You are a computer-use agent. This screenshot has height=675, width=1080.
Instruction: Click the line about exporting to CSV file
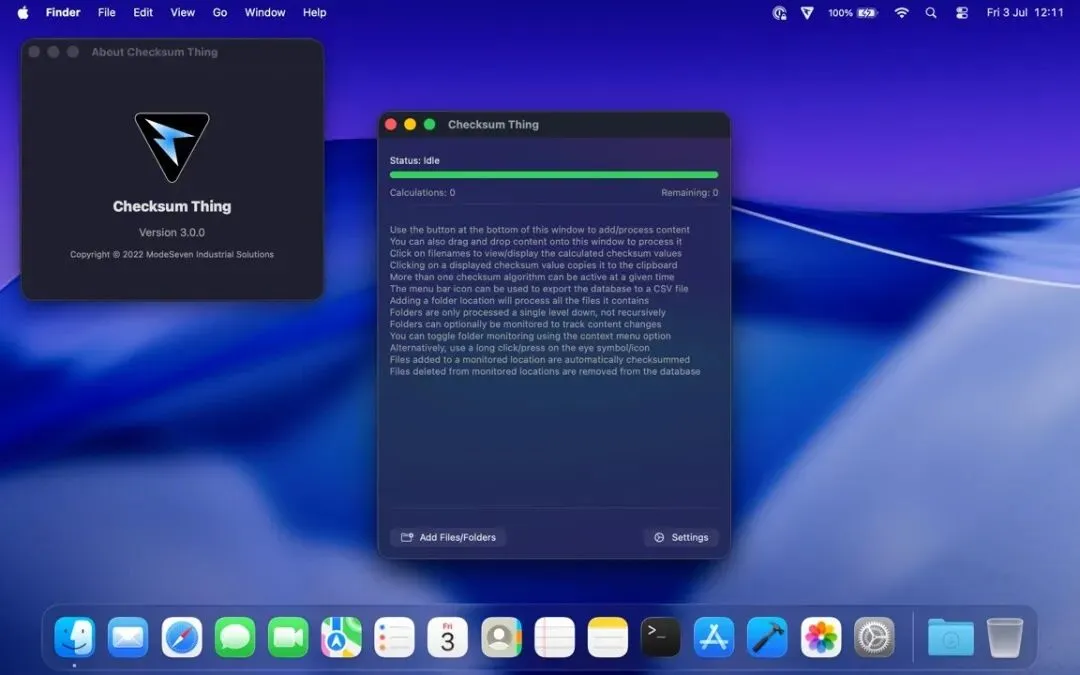pyautogui.click(x=539, y=289)
